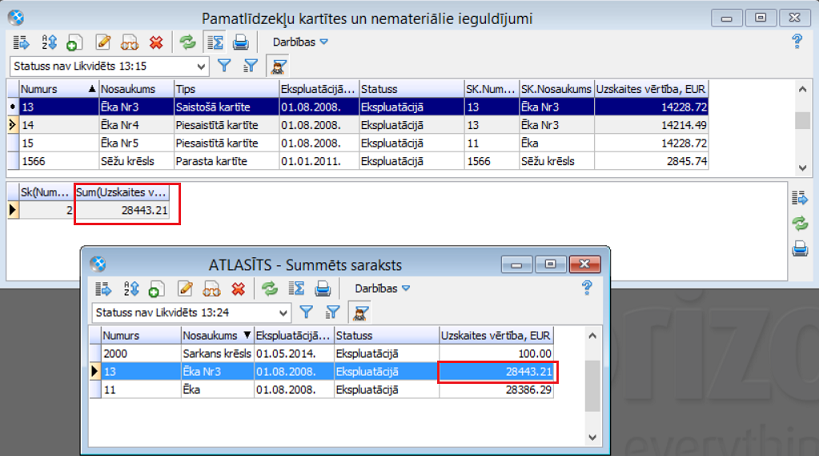The height and width of the screenshot is (456, 819).
Task: Click the user filter icon in main window
Action: coord(278,66)
